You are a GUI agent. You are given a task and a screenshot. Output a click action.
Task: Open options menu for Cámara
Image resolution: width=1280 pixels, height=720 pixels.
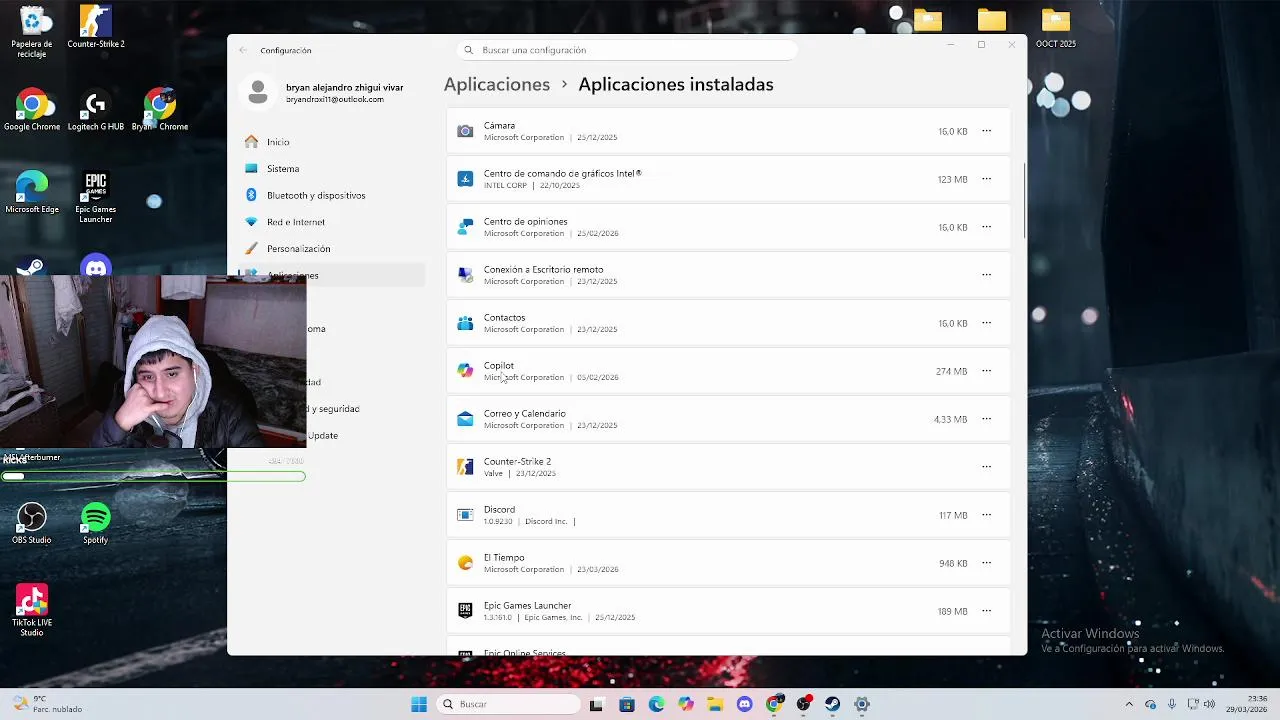(986, 131)
